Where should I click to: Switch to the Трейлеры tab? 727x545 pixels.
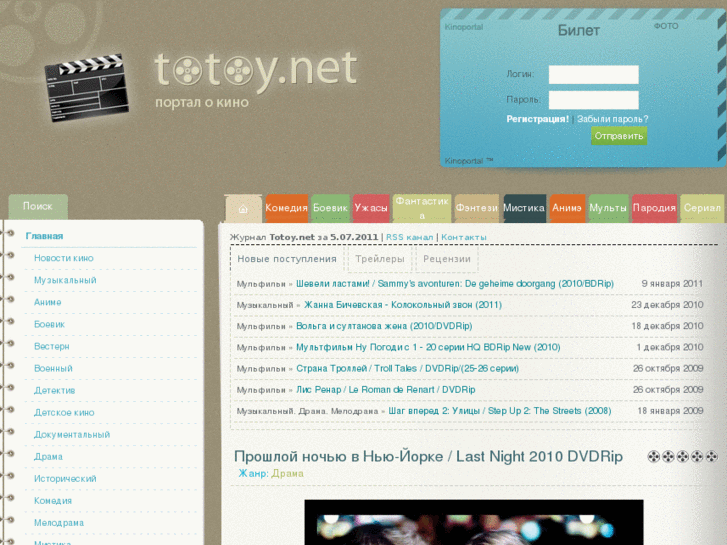380,259
